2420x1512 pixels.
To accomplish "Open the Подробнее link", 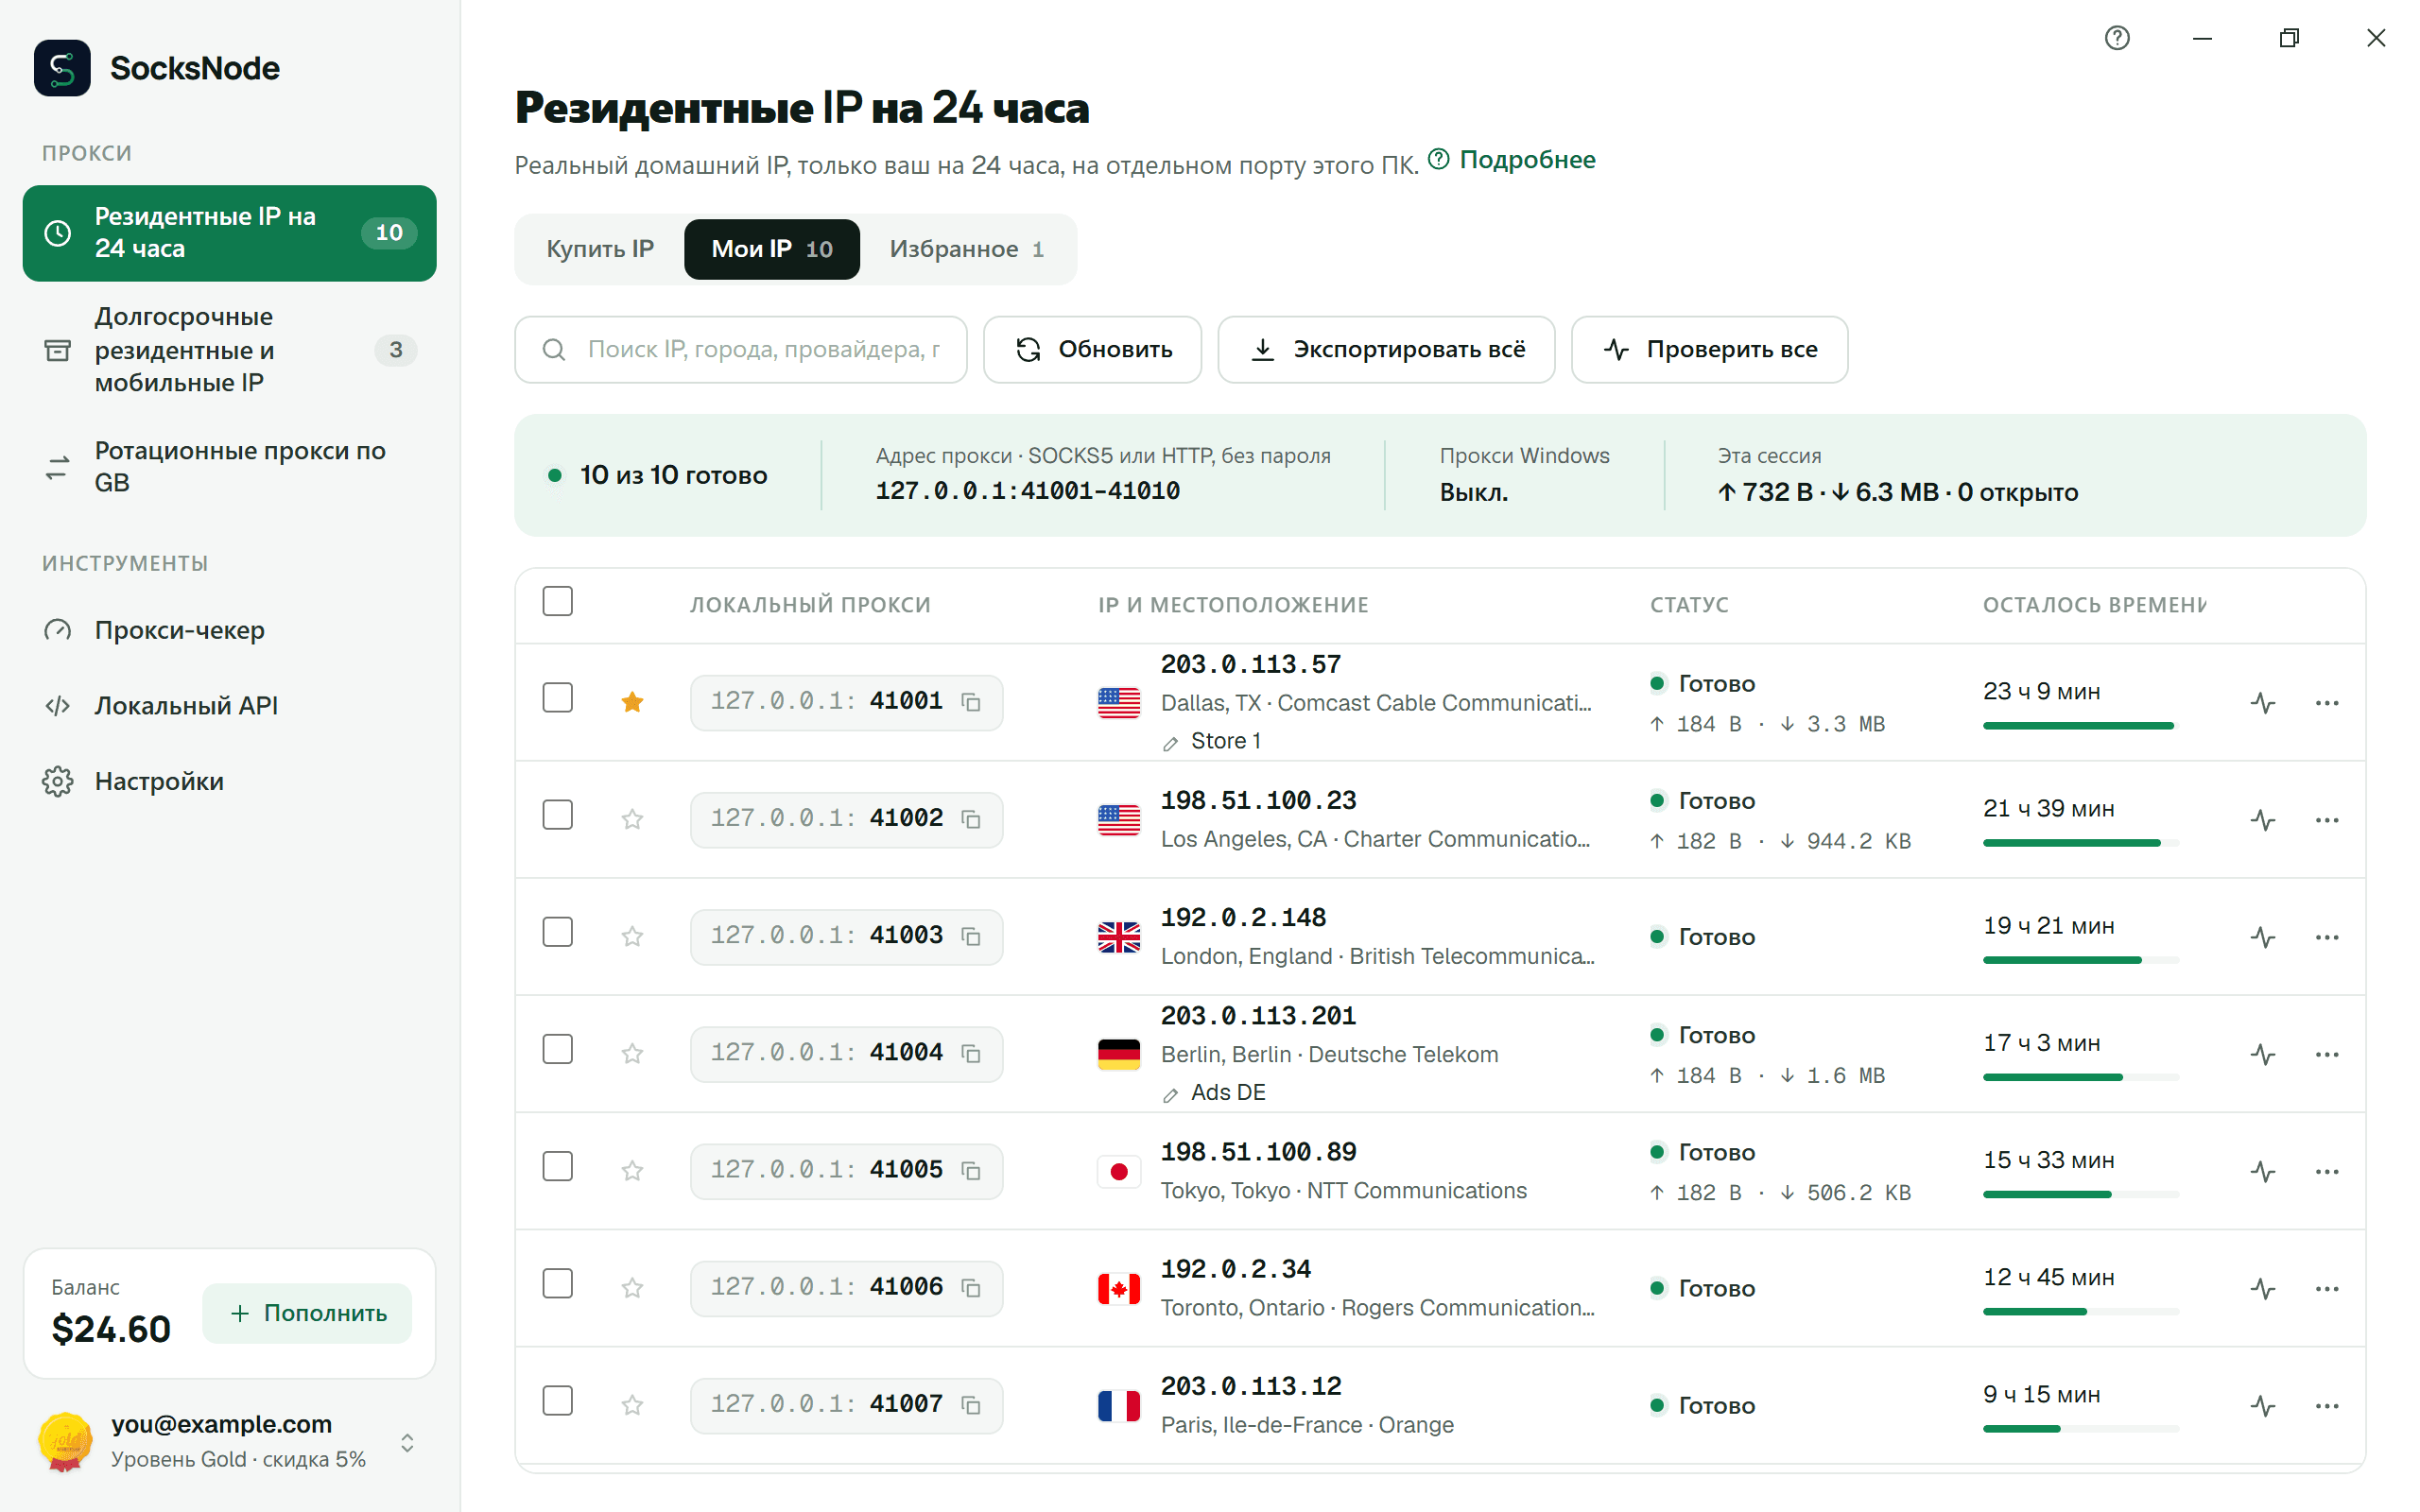I will click(1511, 160).
